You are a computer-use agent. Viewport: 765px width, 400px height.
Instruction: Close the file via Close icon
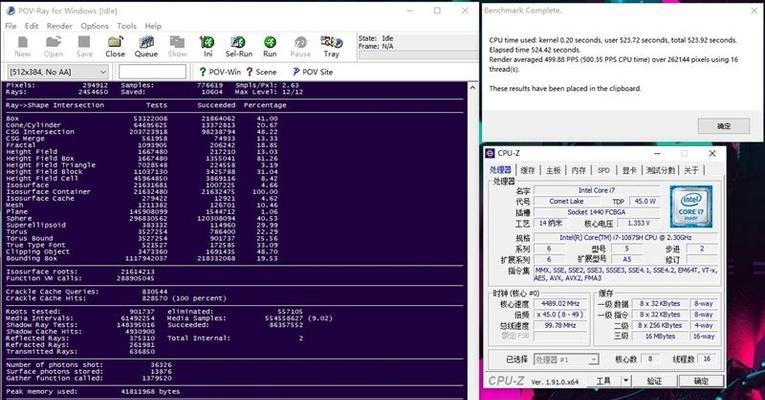click(x=115, y=47)
